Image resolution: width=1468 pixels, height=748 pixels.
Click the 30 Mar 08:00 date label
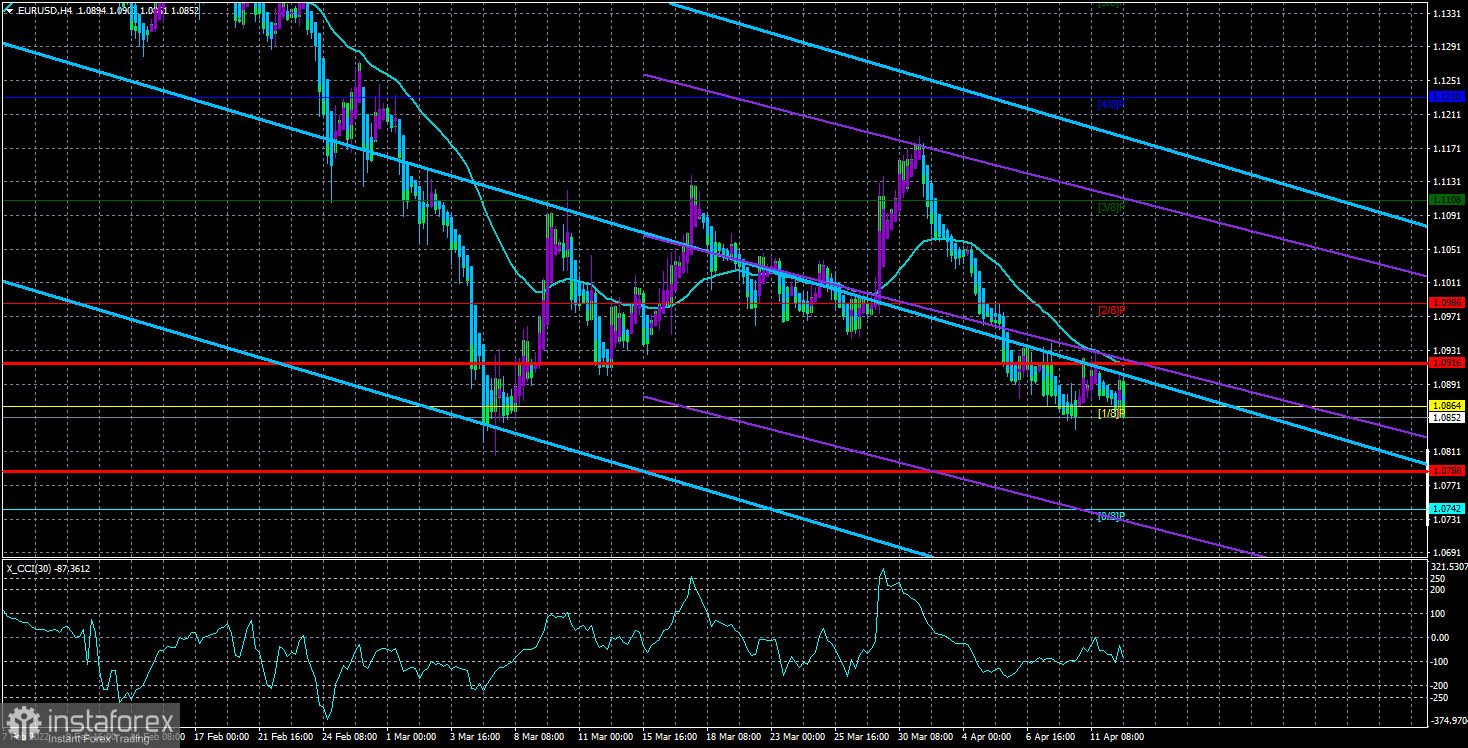pyautogui.click(x=924, y=736)
